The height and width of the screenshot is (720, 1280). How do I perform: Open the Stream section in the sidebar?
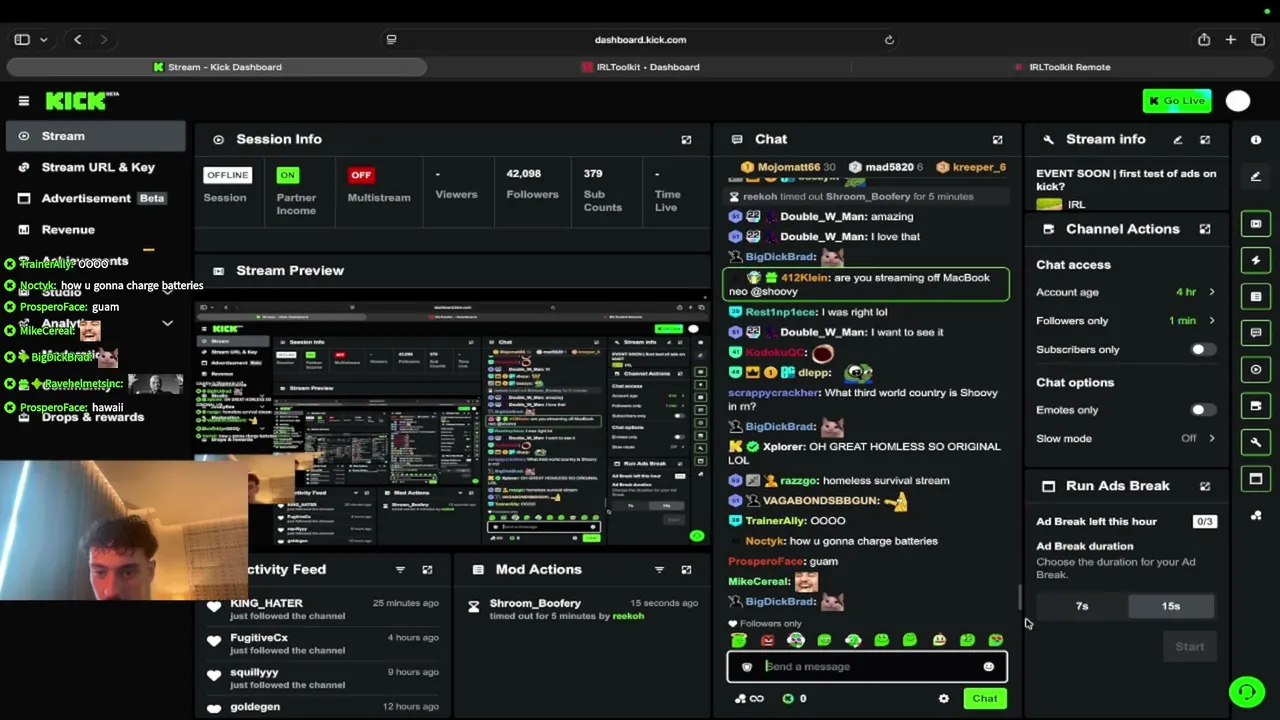click(95, 136)
